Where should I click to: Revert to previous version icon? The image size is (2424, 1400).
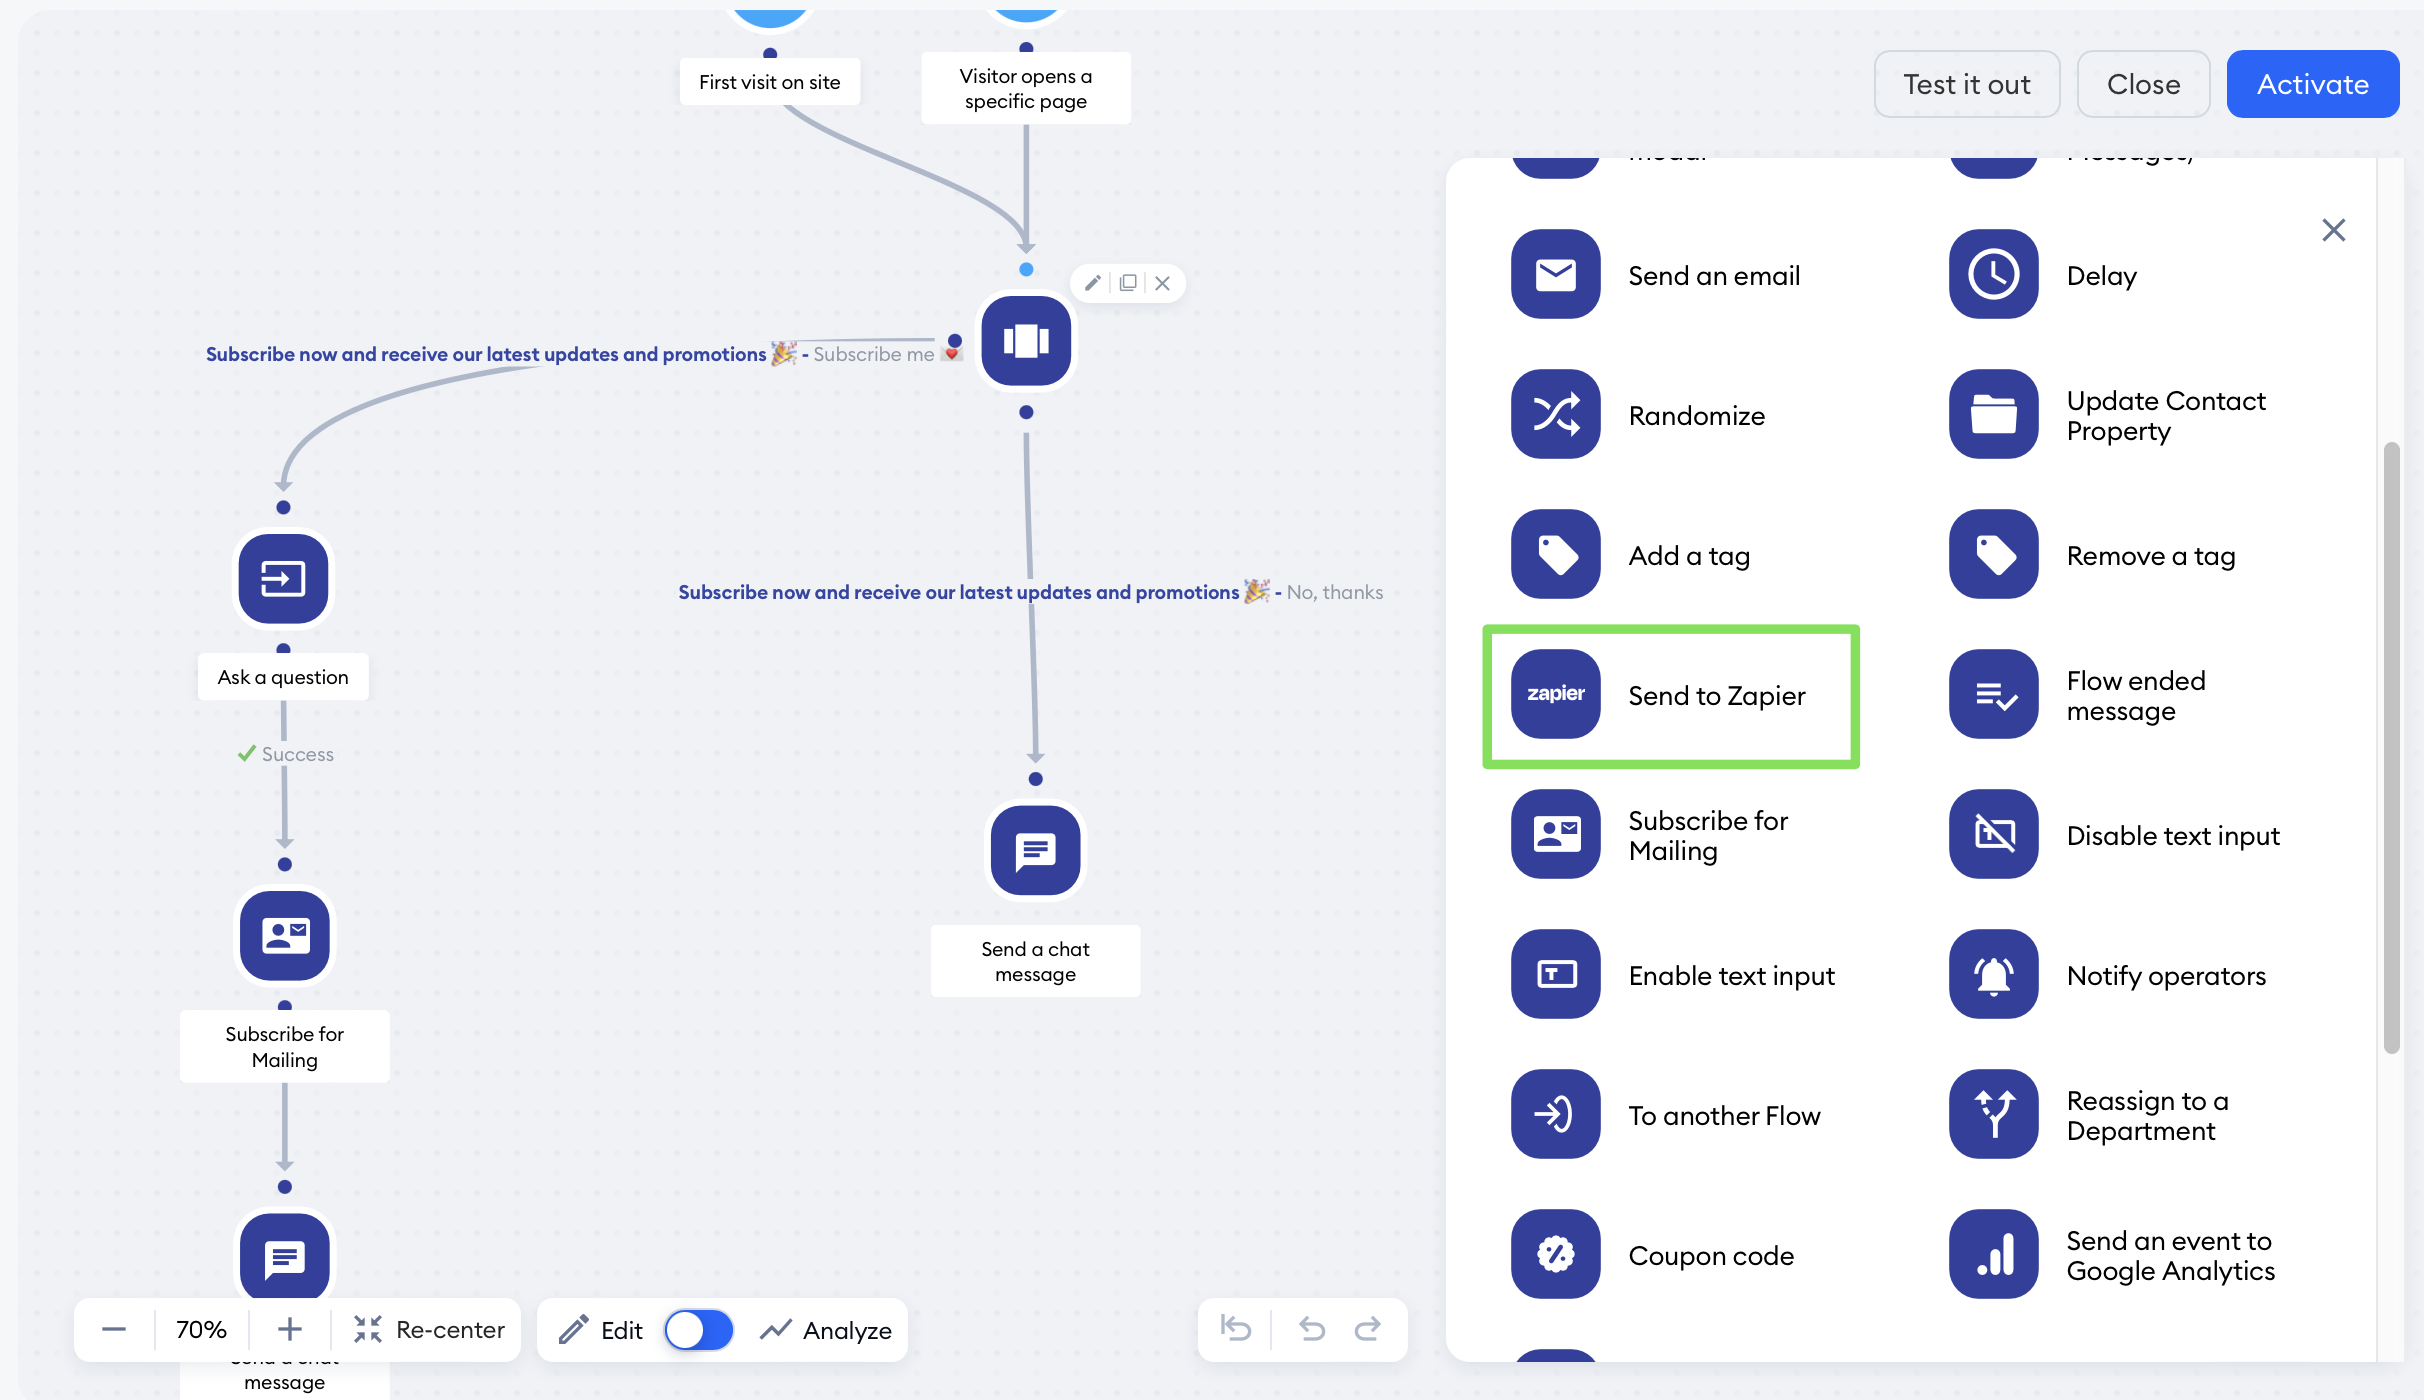click(1236, 1329)
